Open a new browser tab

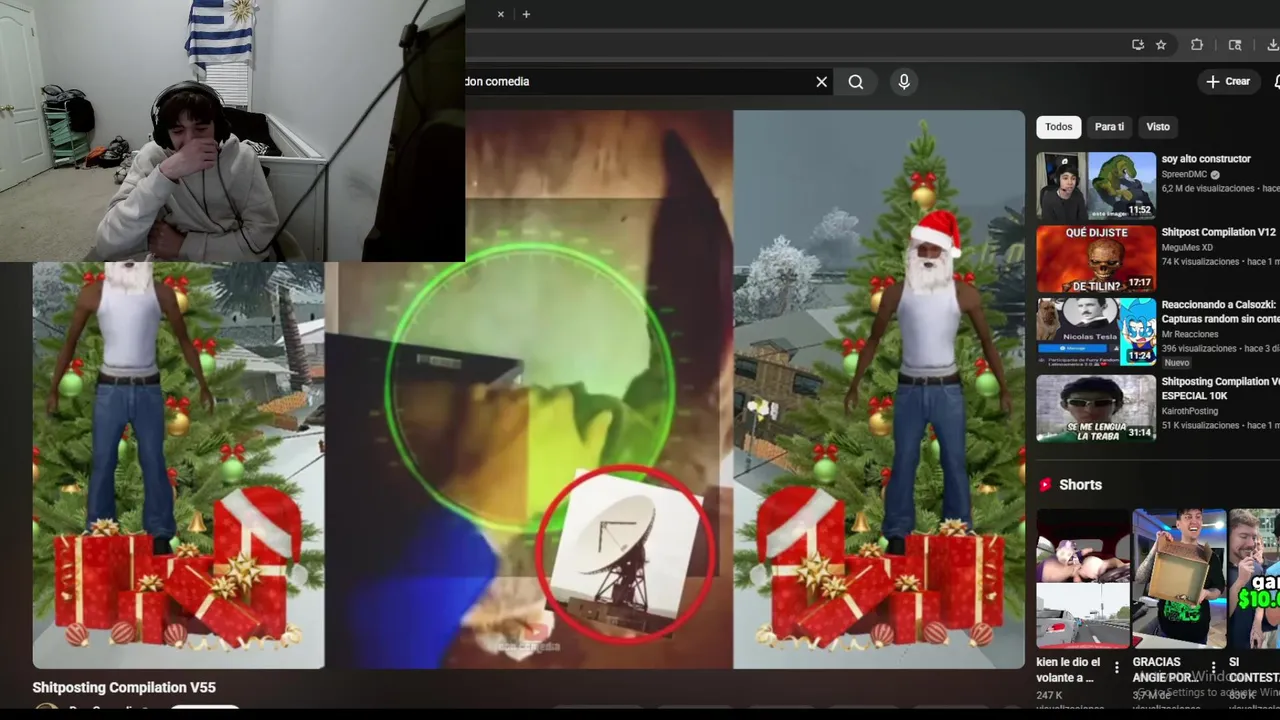526,14
